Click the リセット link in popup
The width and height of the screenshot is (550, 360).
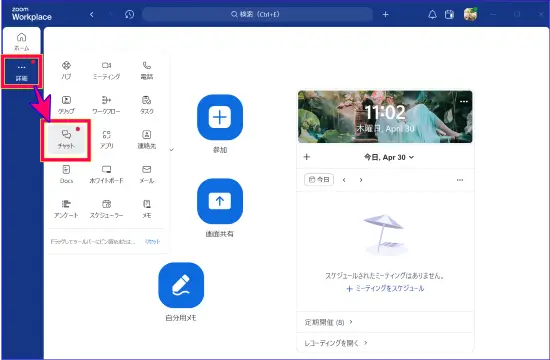point(153,241)
